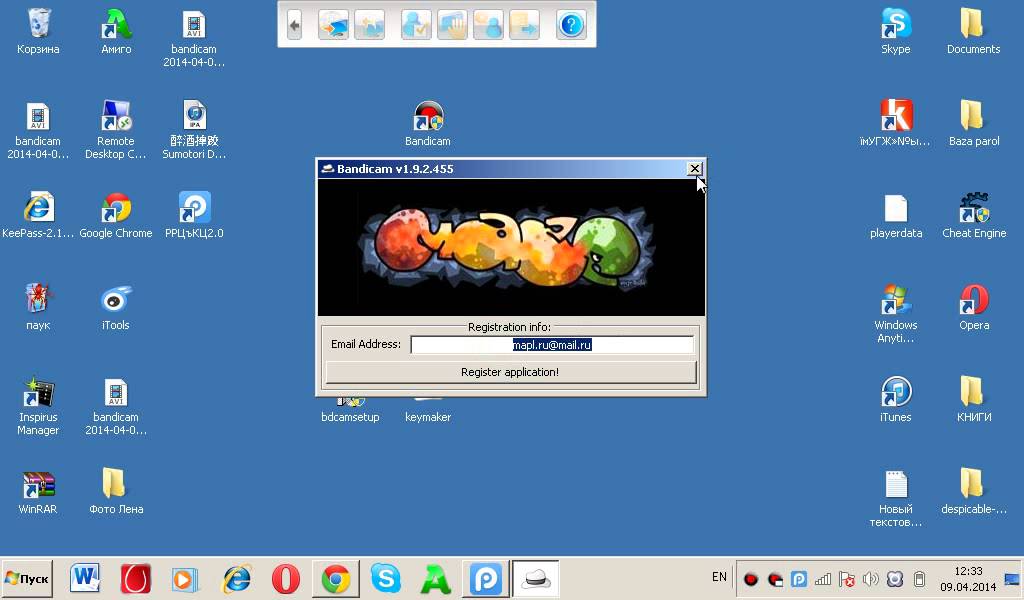Select the Inspirus Manager shortcut
This screenshot has width=1024, height=600.
click(38, 406)
